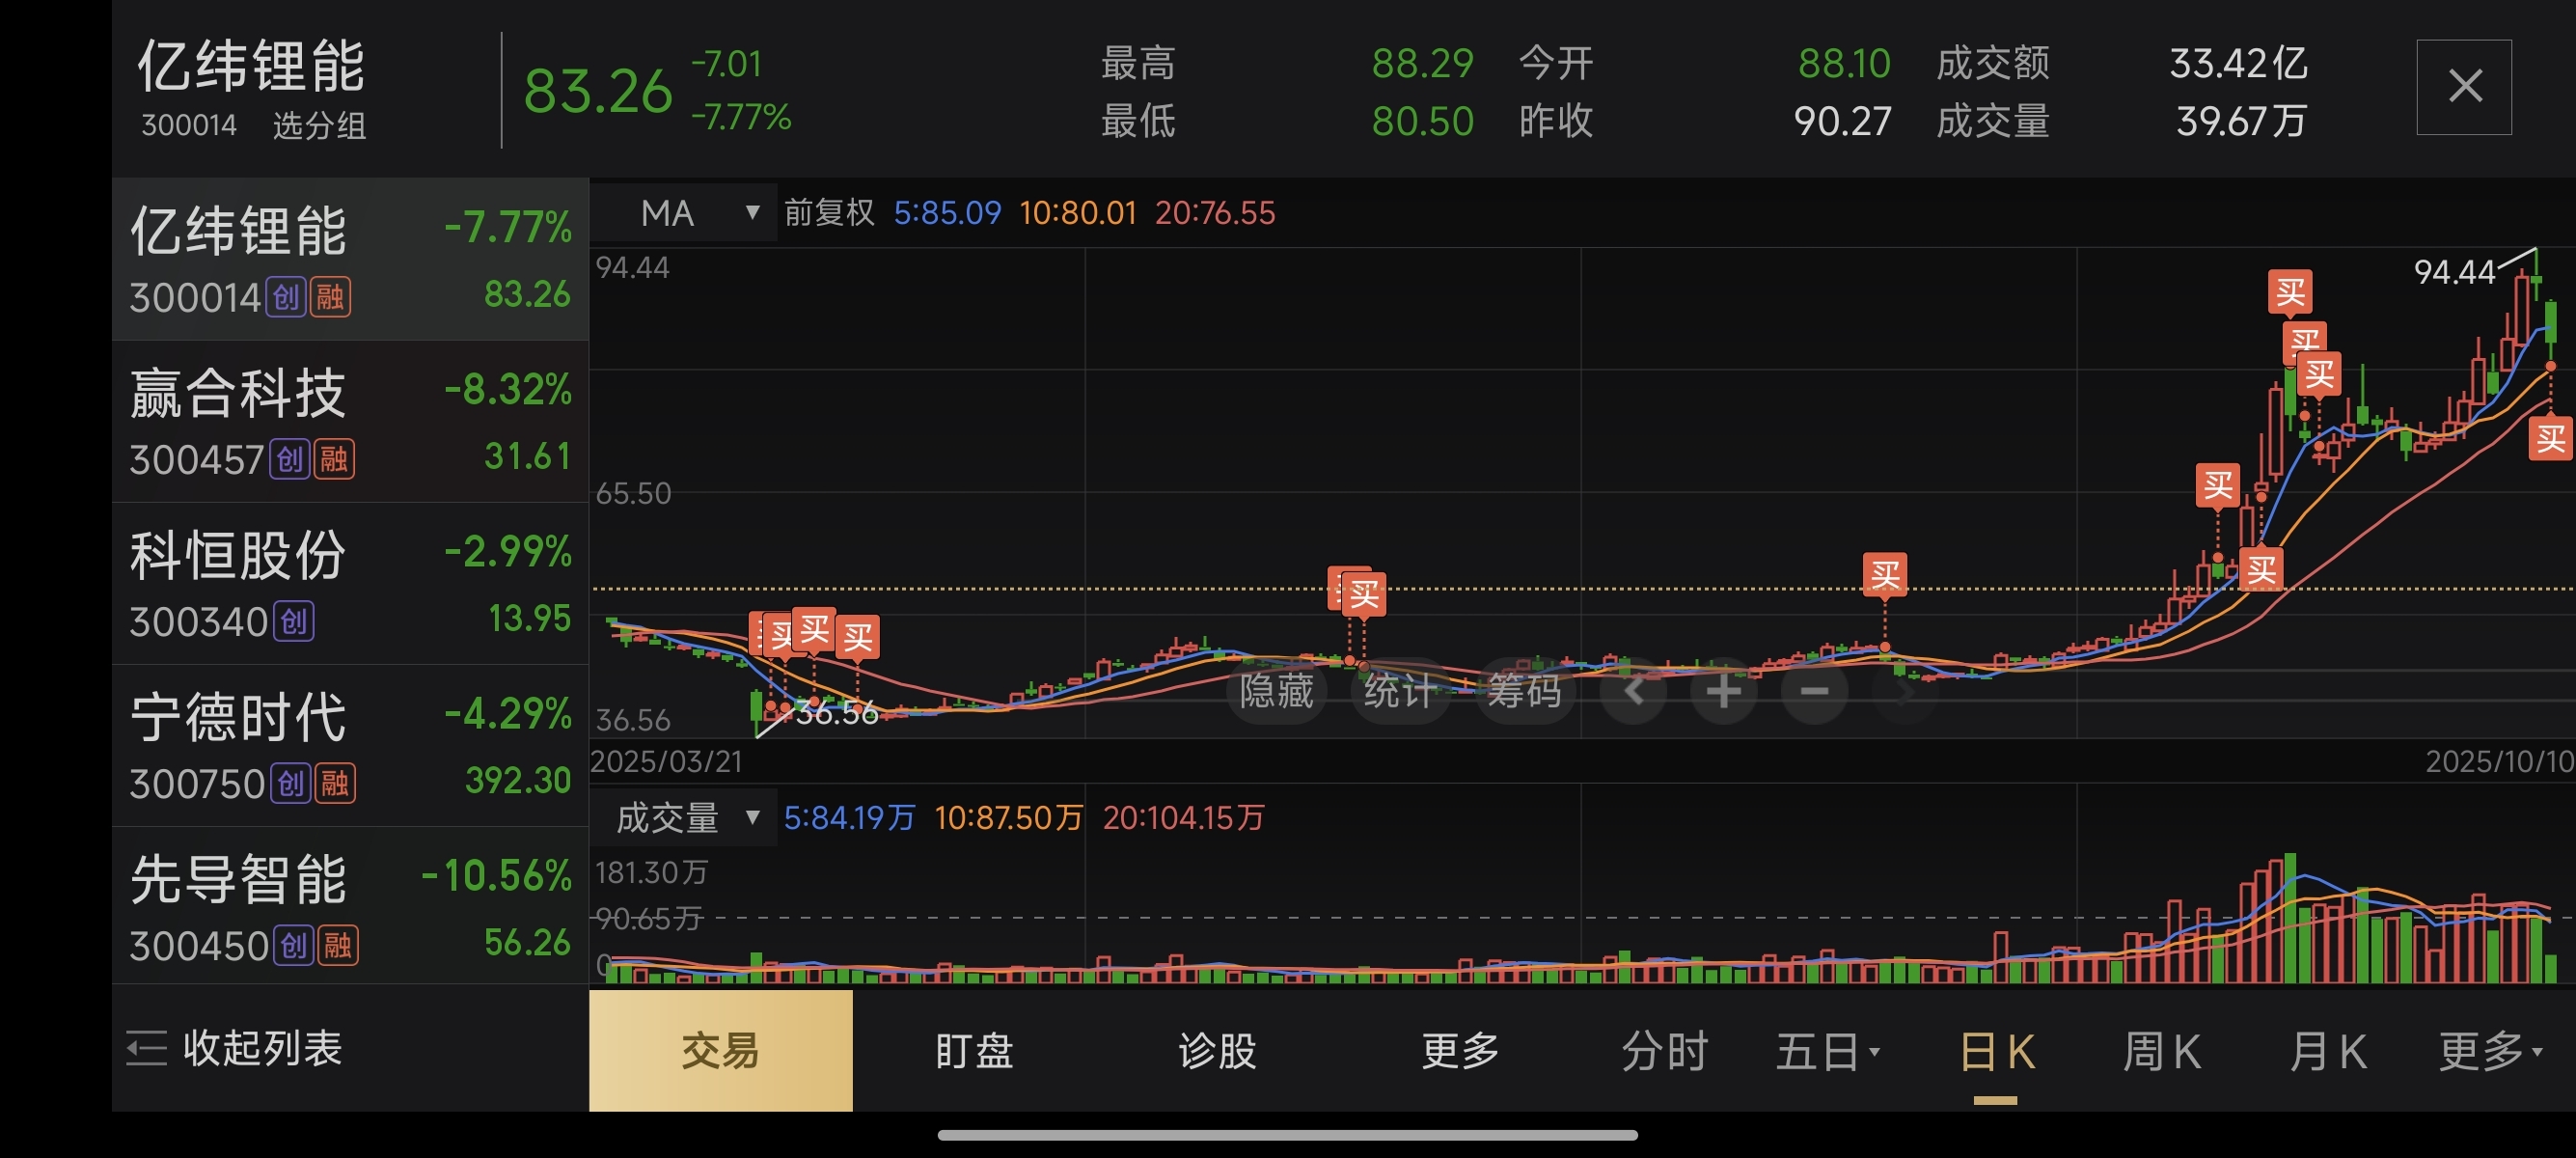Click the chart zoom-in plus icon
The image size is (2576, 1158).
coord(1723,691)
